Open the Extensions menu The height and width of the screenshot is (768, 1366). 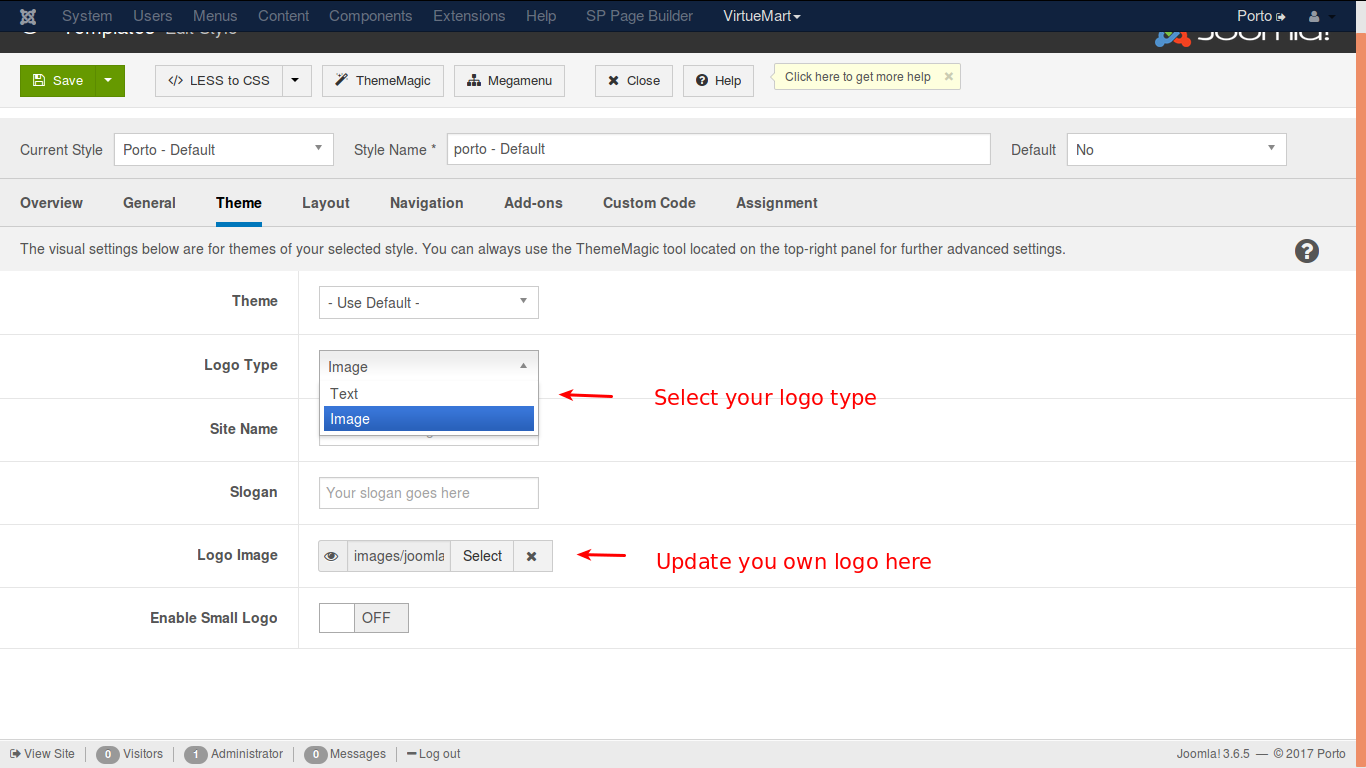[469, 16]
